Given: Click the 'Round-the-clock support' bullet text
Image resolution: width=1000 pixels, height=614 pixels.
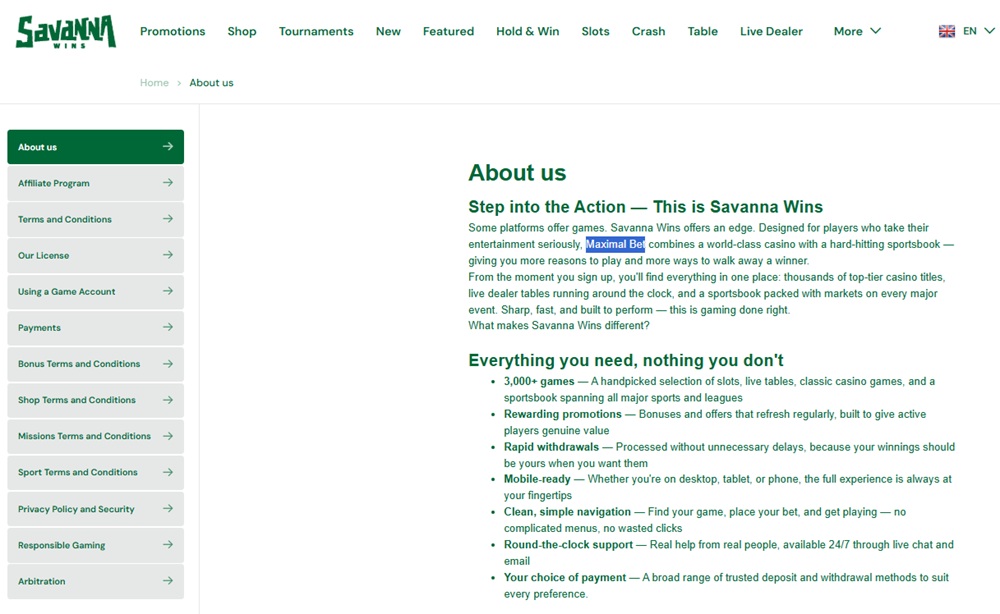Looking at the screenshot, I should 568,545.
